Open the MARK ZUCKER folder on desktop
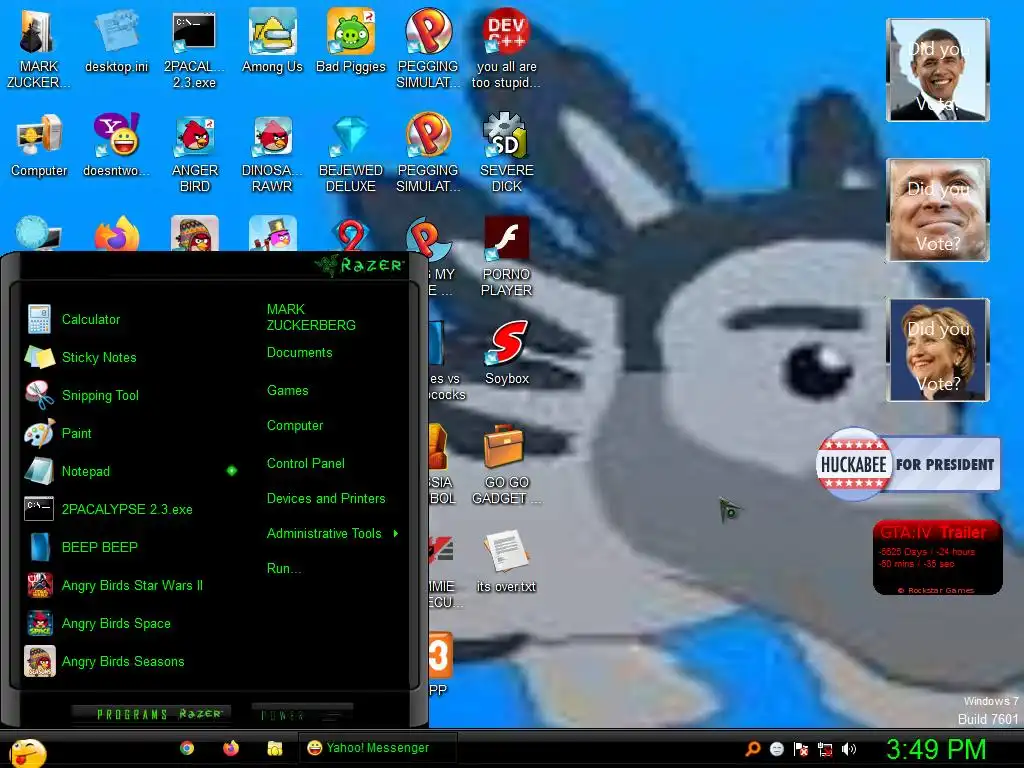1024x768 pixels. pyautogui.click(x=39, y=48)
